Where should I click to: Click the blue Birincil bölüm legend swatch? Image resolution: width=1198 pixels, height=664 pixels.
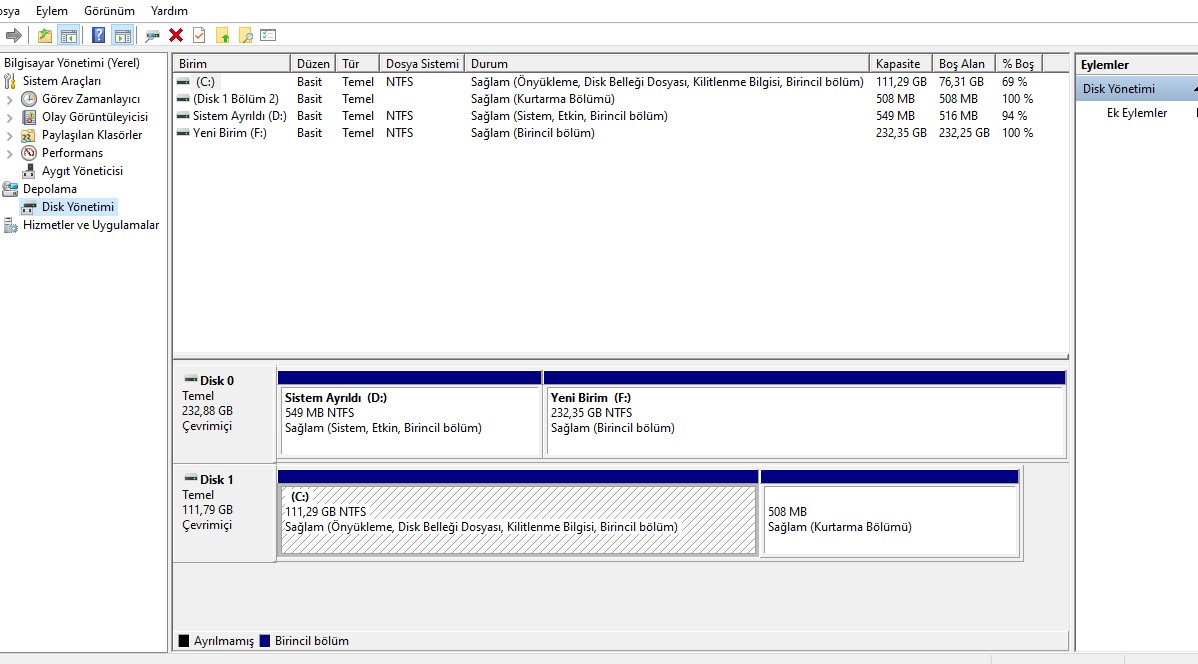tap(265, 641)
